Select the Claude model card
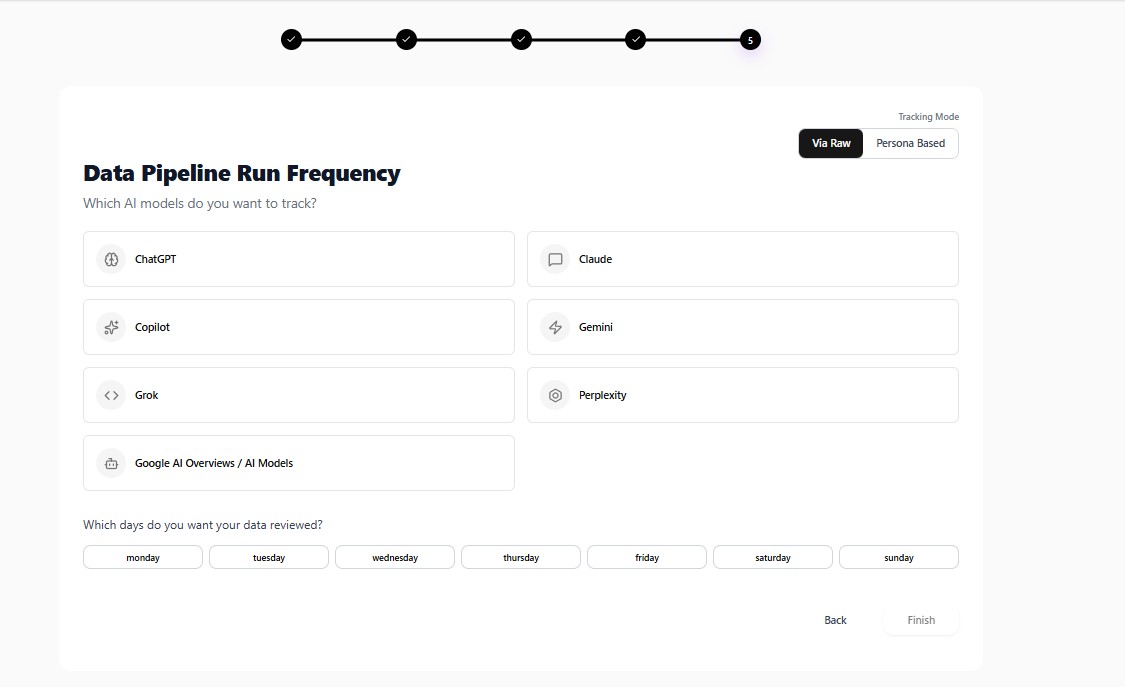This screenshot has width=1125, height=687. click(x=743, y=259)
